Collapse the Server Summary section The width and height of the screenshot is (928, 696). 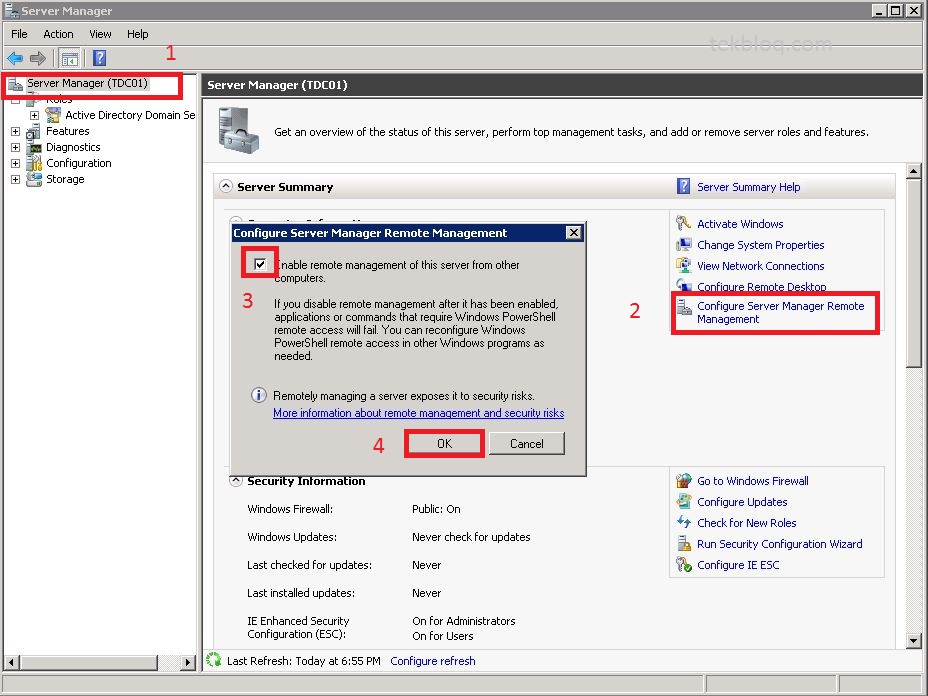point(225,186)
